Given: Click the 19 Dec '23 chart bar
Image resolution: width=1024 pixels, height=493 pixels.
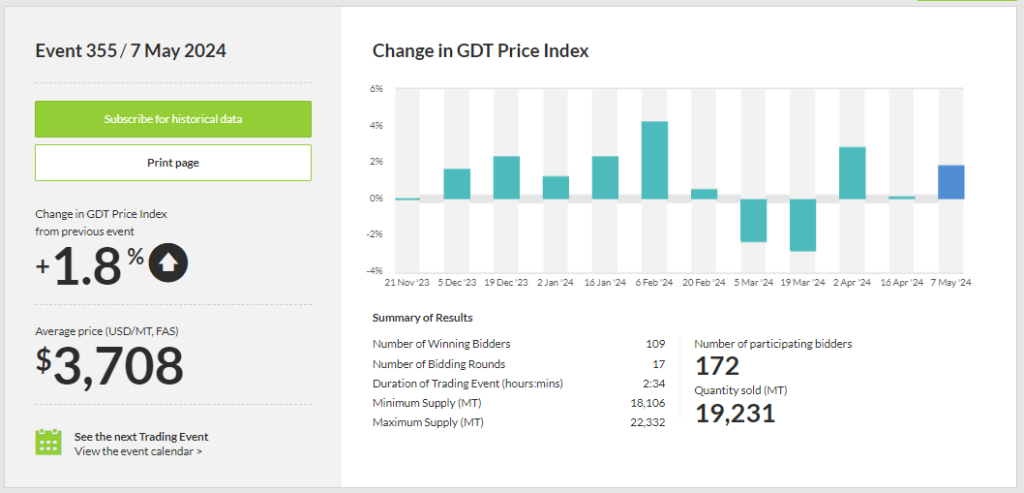Looking at the screenshot, I should tap(506, 178).
